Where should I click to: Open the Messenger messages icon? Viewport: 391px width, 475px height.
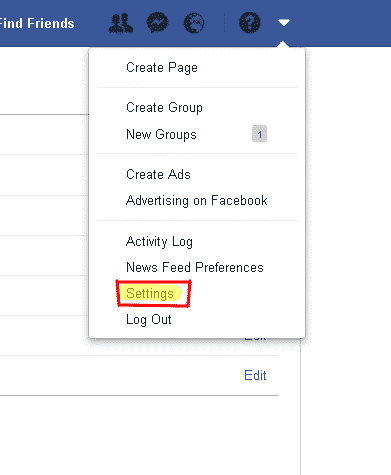coord(157,22)
